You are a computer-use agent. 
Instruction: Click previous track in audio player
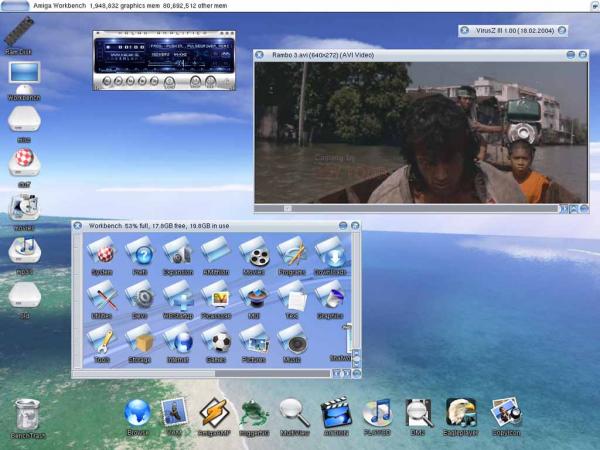pyautogui.click(x=107, y=81)
